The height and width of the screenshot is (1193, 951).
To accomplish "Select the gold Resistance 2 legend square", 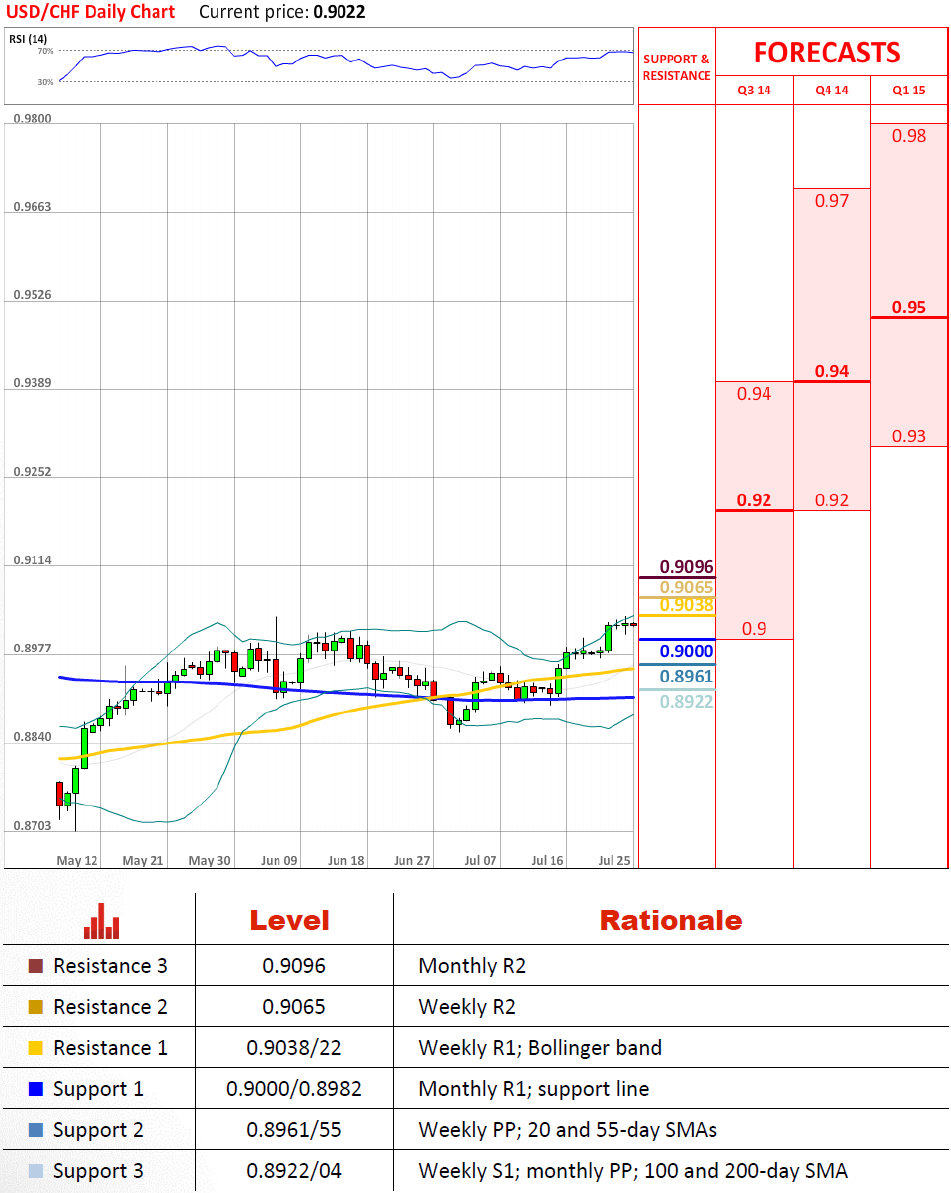I will (x=36, y=1007).
